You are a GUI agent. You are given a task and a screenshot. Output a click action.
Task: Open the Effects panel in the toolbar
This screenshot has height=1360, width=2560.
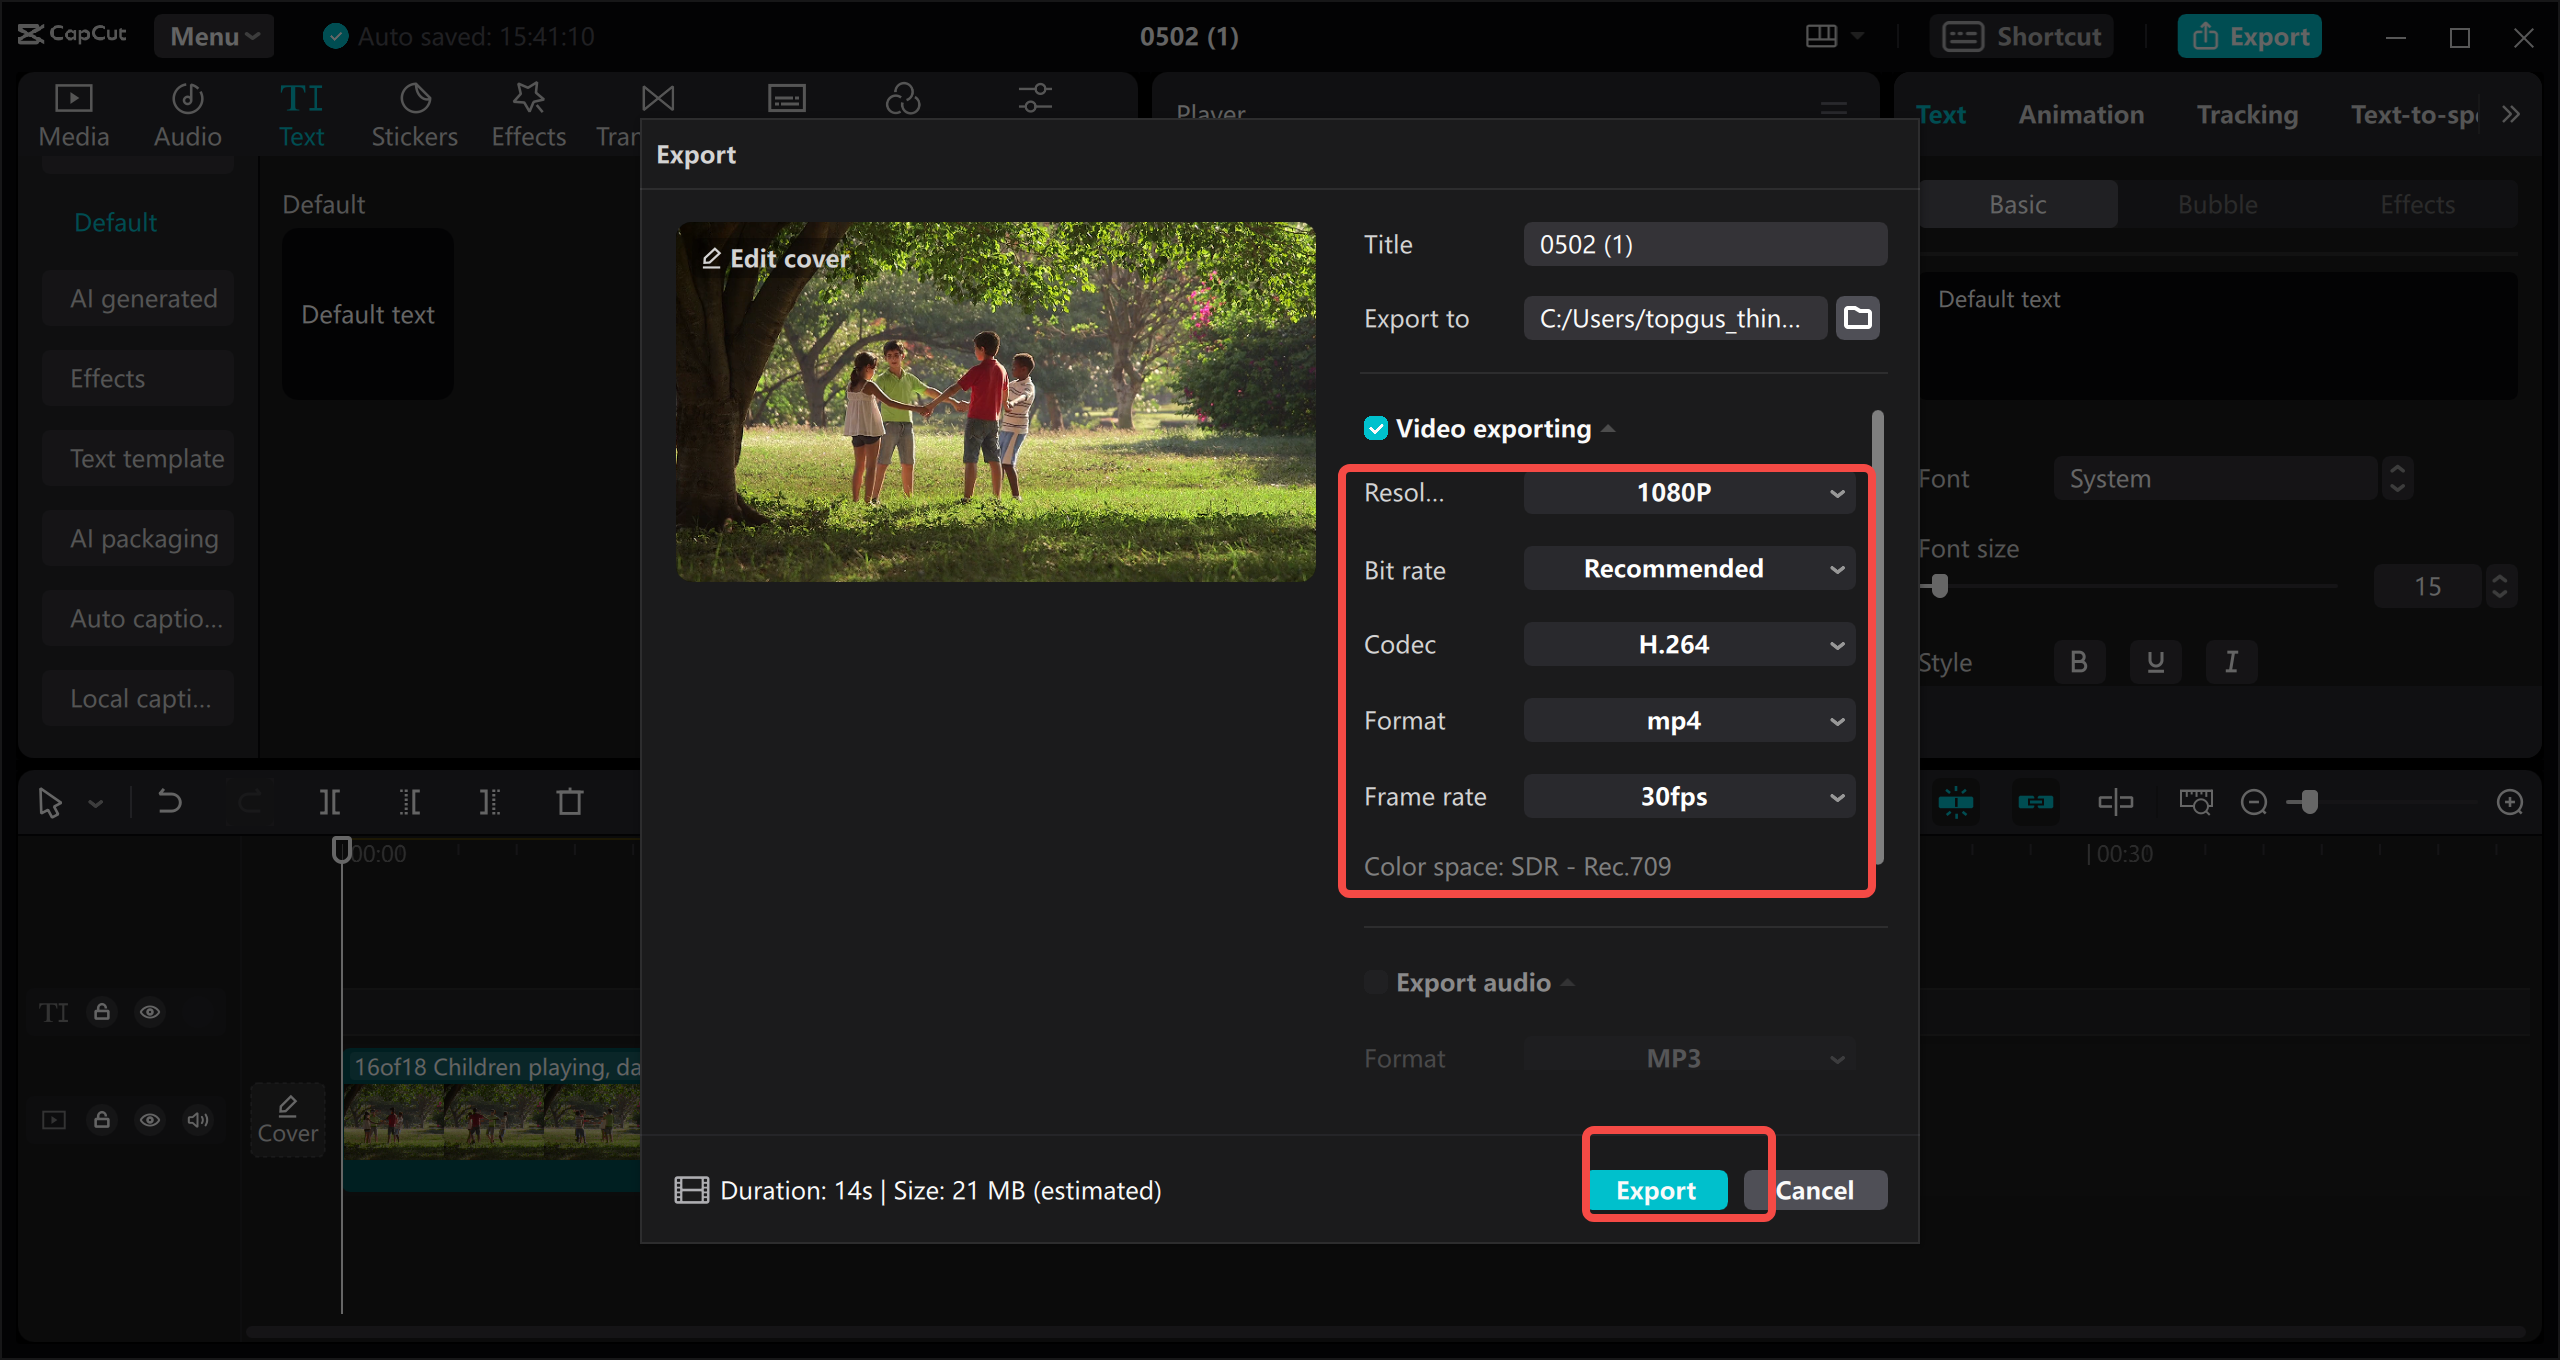[528, 112]
